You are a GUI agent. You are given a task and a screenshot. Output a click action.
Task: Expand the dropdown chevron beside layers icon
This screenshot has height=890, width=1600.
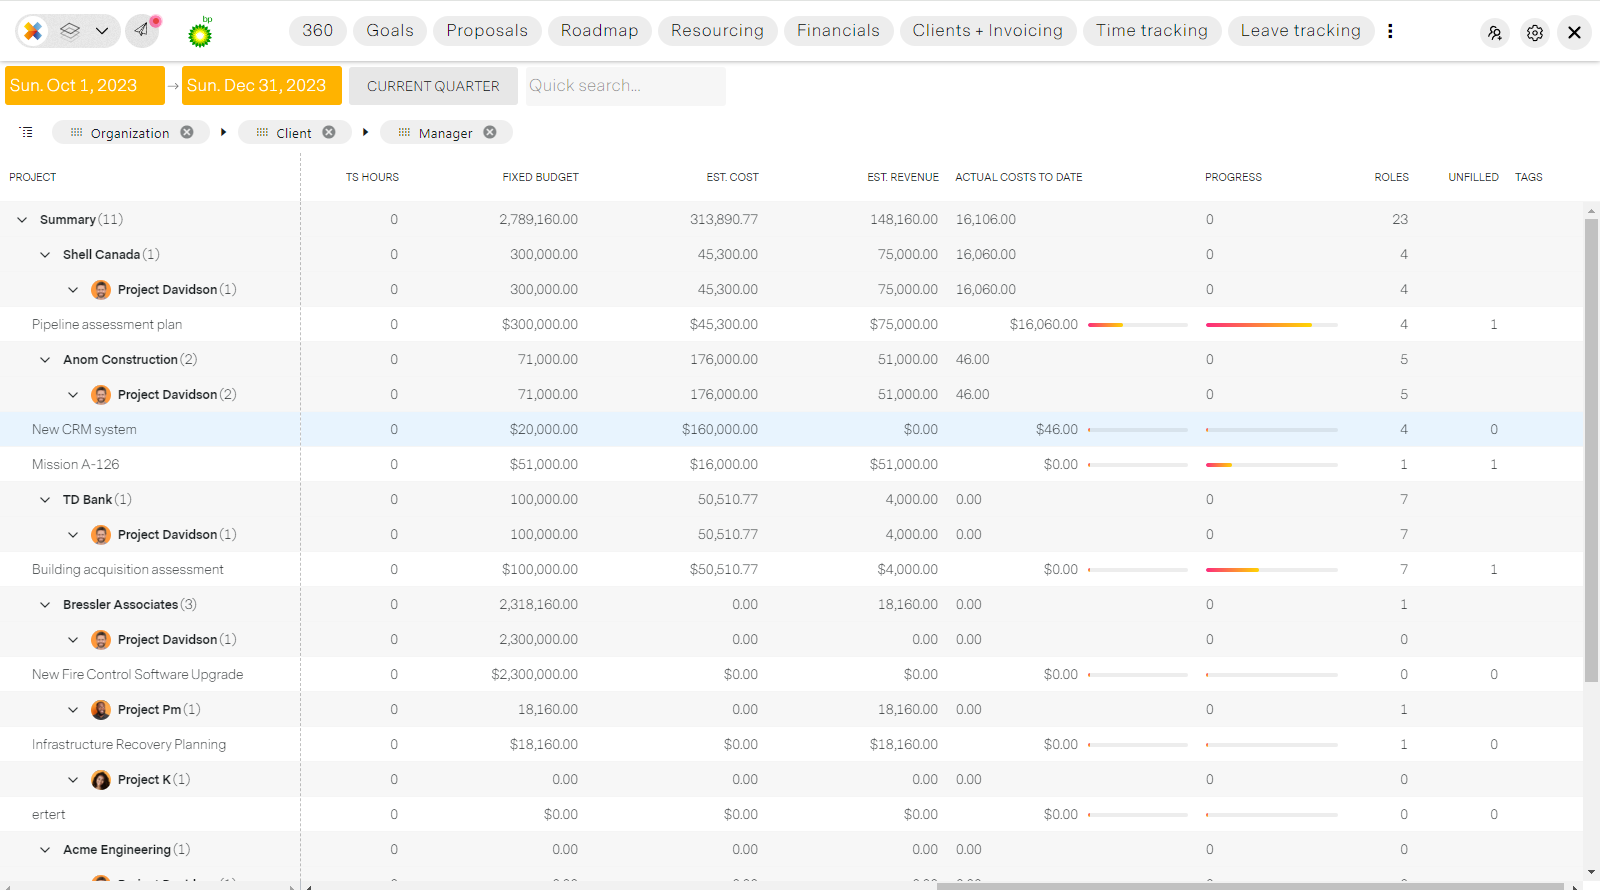coord(102,31)
